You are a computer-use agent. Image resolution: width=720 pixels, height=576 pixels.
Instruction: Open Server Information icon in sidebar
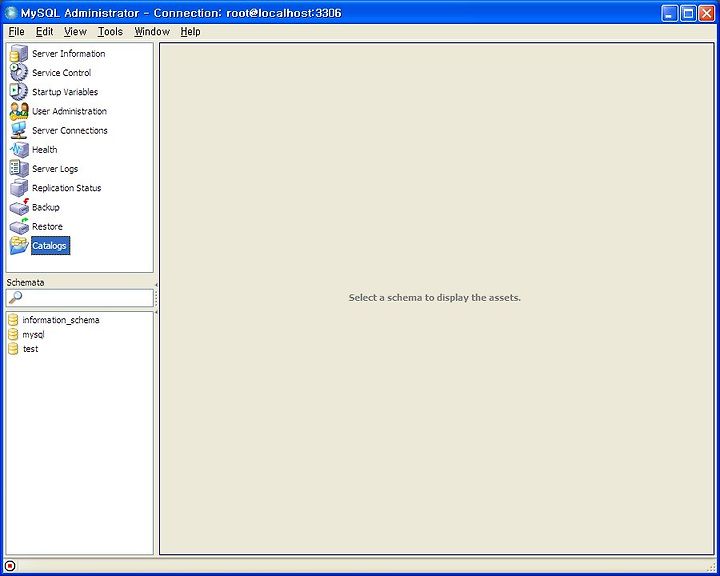(19, 53)
